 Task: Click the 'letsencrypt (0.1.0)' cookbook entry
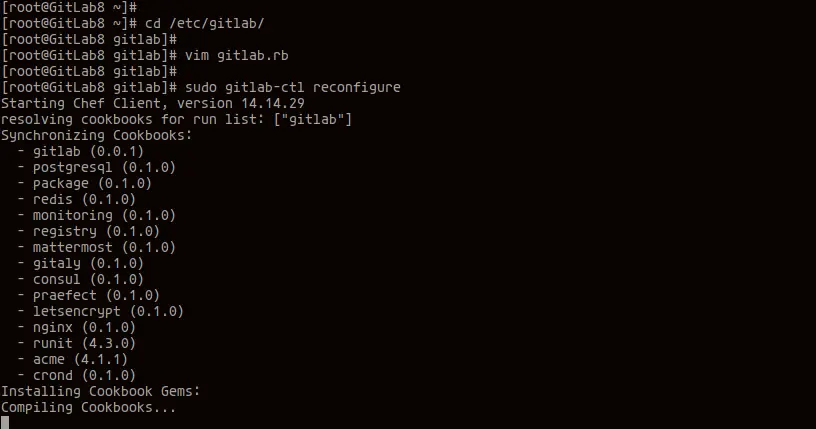108,311
